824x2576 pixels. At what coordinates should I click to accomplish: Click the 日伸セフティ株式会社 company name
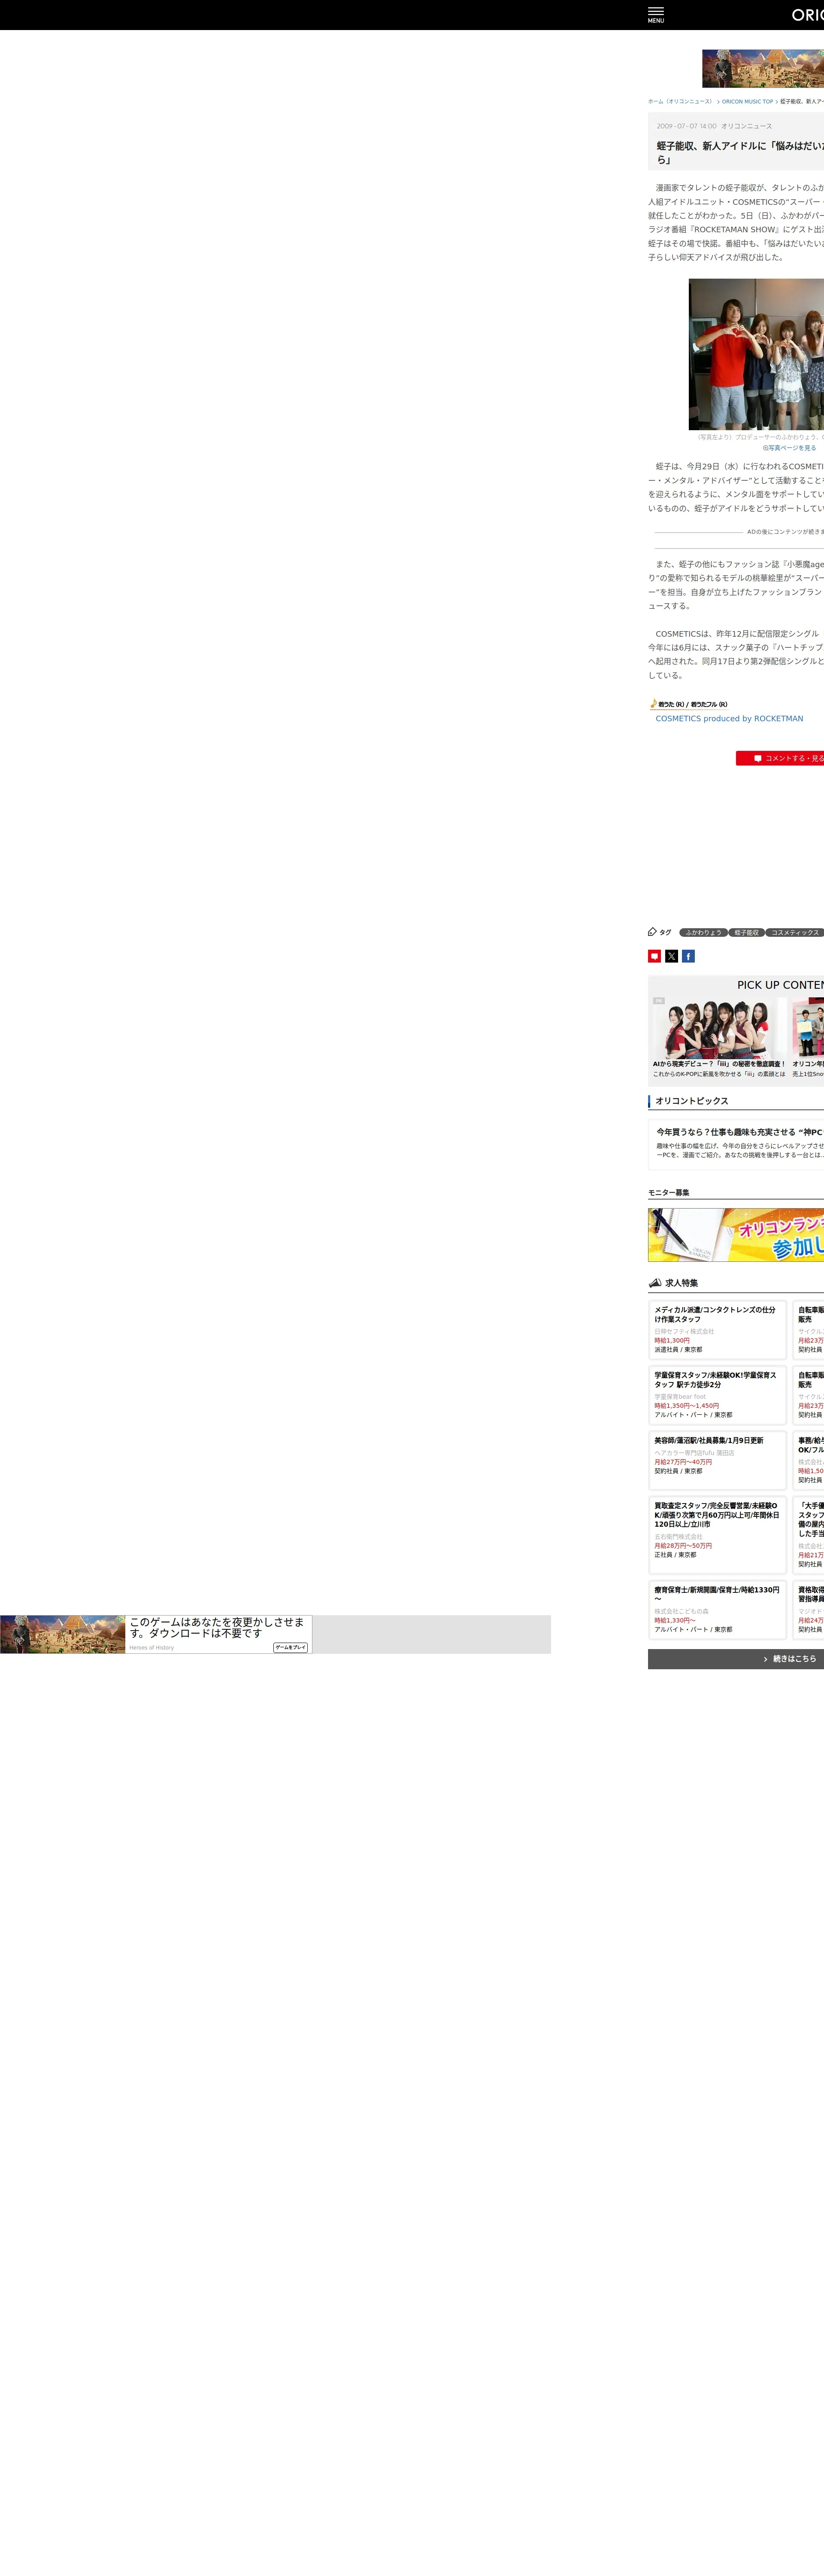pos(684,1331)
